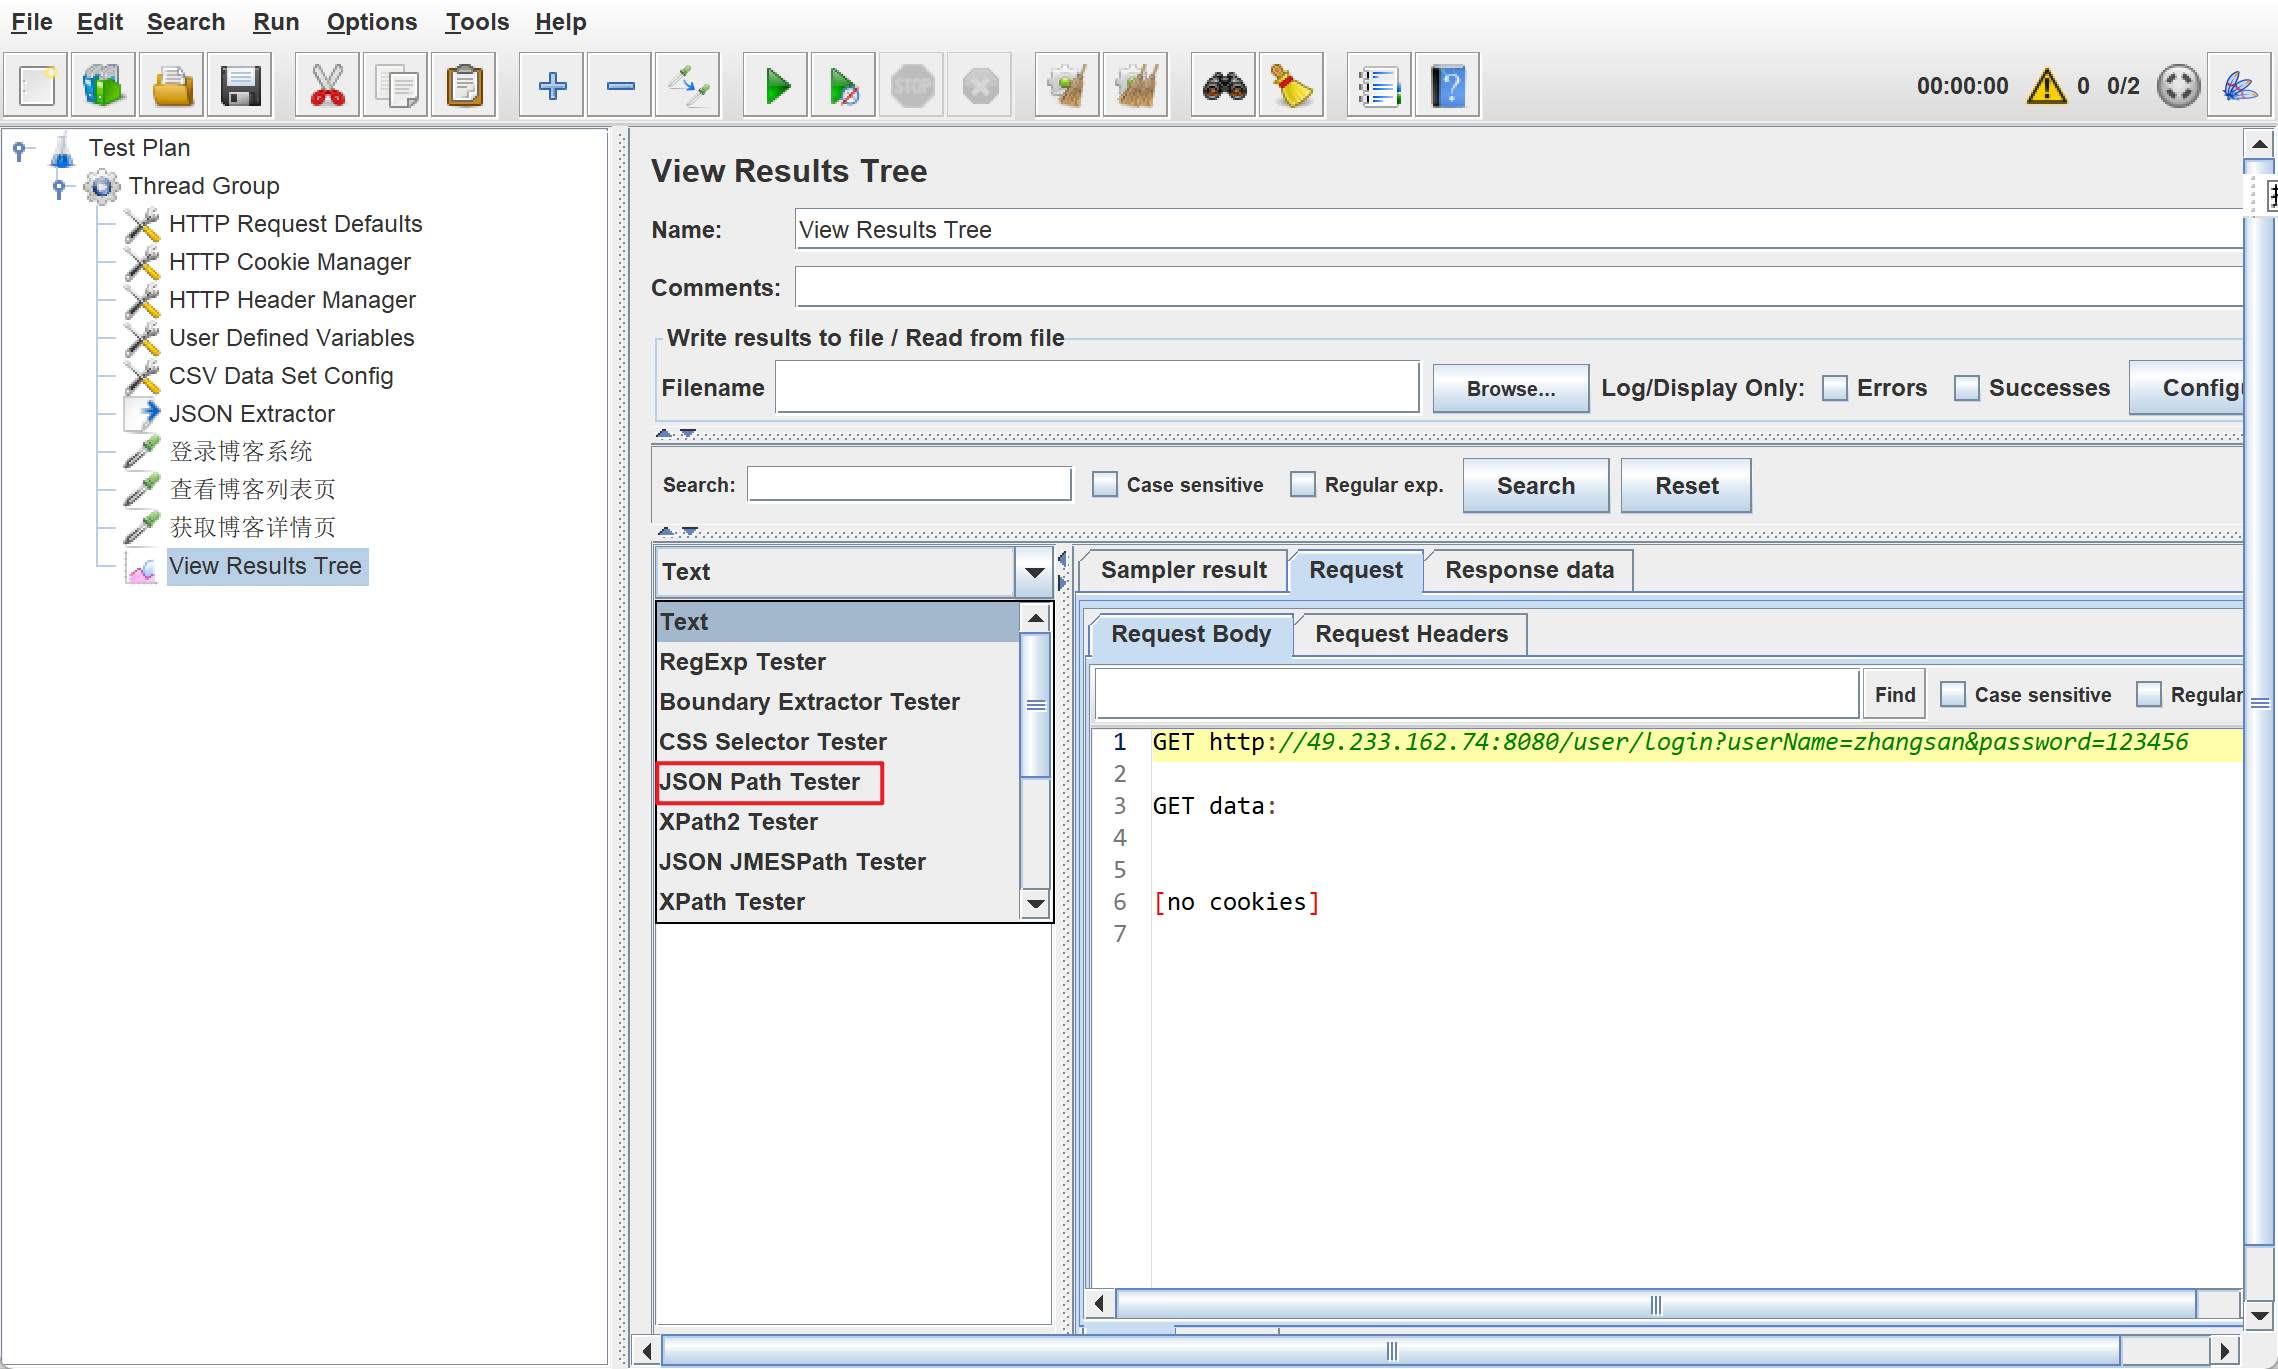
Task: Click the Browse... button
Action: (x=1510, y=389)
